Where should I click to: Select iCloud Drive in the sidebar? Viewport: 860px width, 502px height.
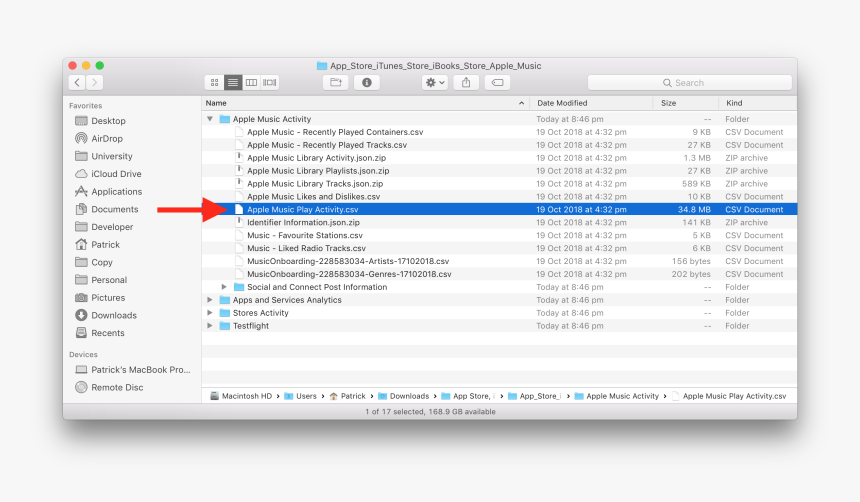point(116,174)
